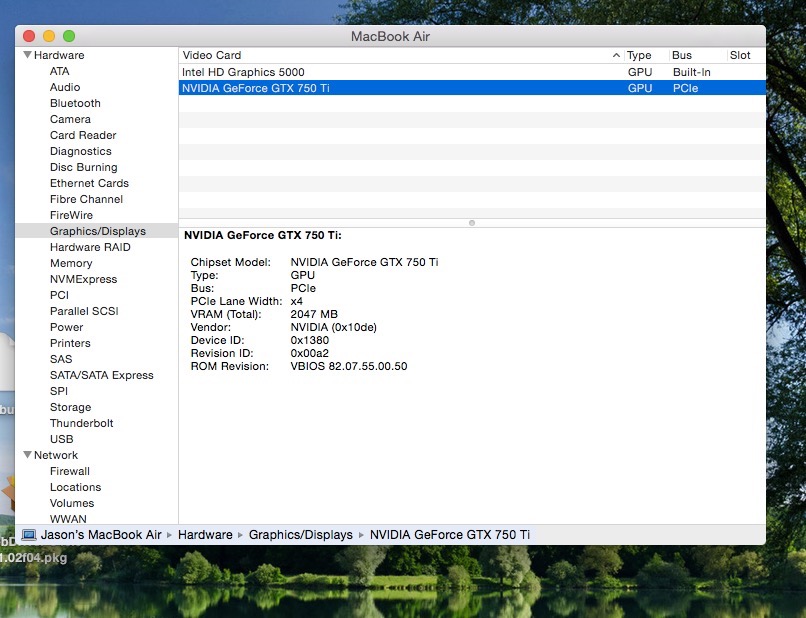This screenshot has height=618, width=806.
Task: Collapse the Network section triangle
Action: click(x=28, y=455)
